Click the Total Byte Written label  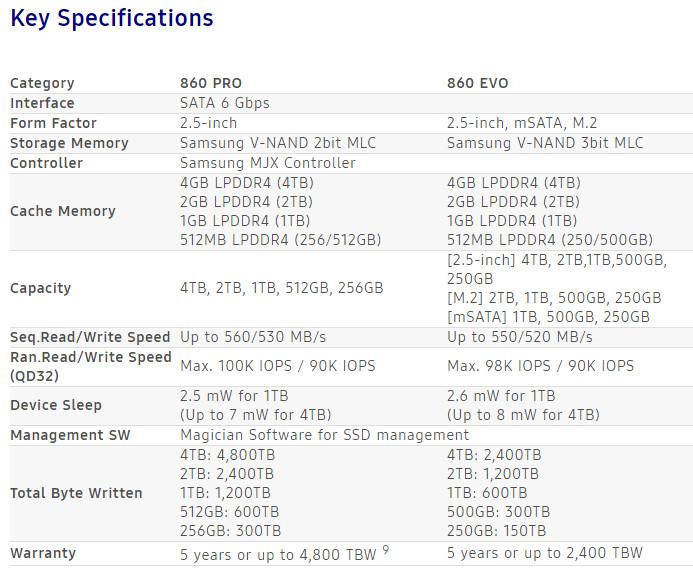tap(76, 493)
